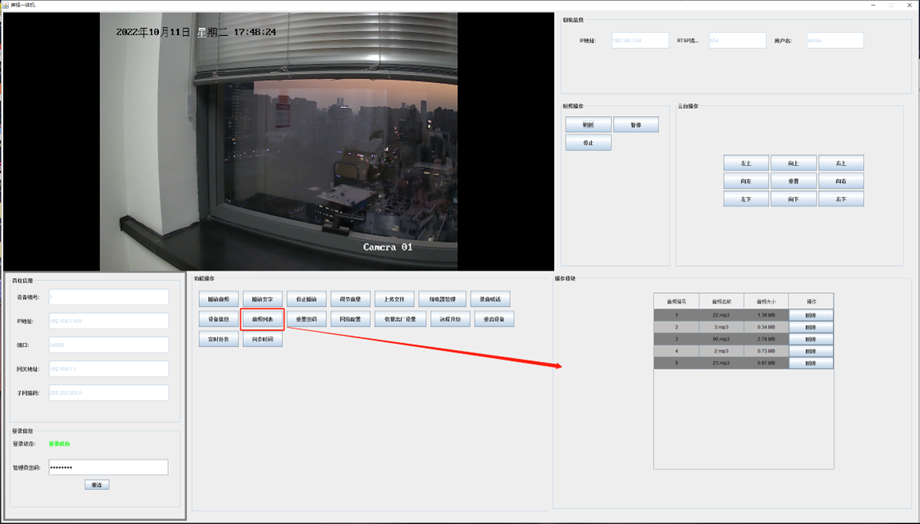Delete the 23.mp3 audio row
The image size is (920, 524).
[811, 363]
